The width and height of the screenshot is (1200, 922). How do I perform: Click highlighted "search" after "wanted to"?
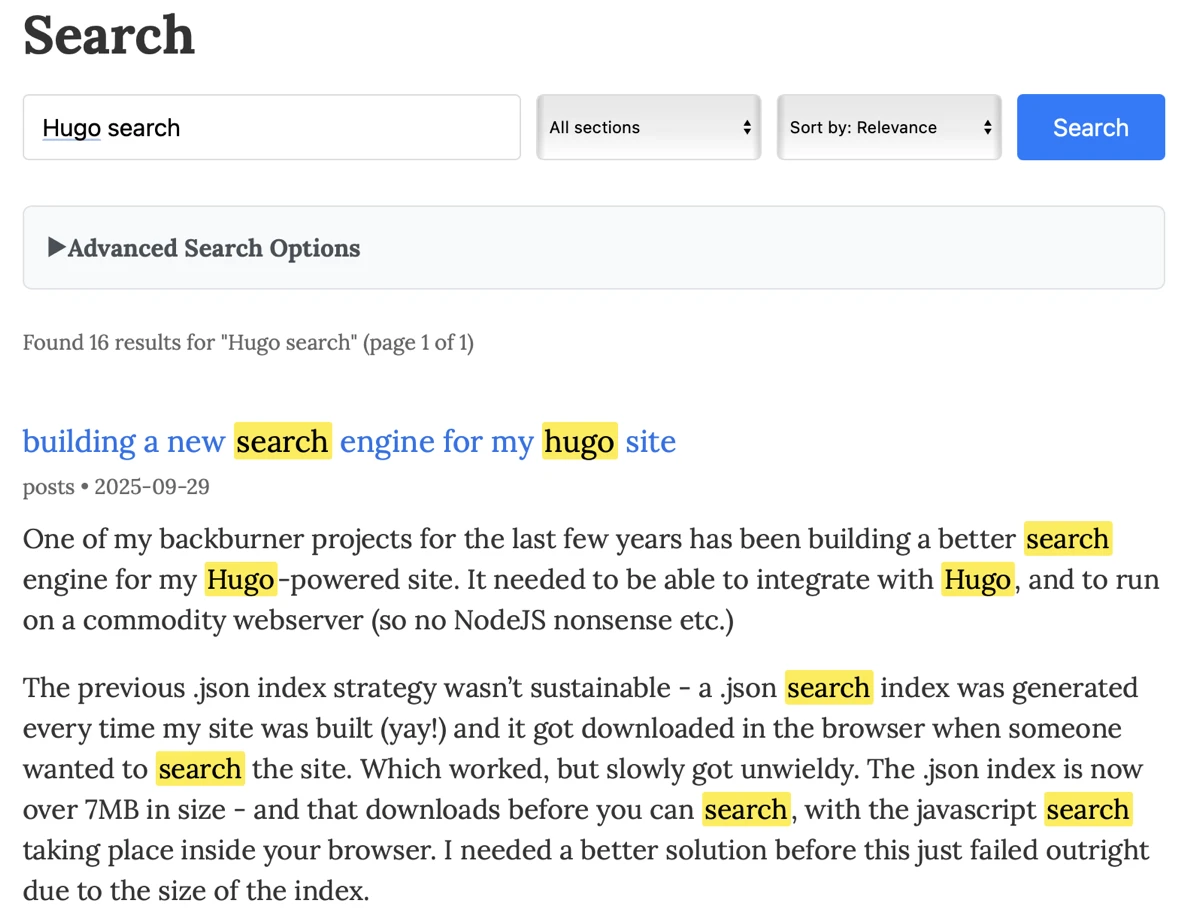pyautogui.click(x=200, y=769)
